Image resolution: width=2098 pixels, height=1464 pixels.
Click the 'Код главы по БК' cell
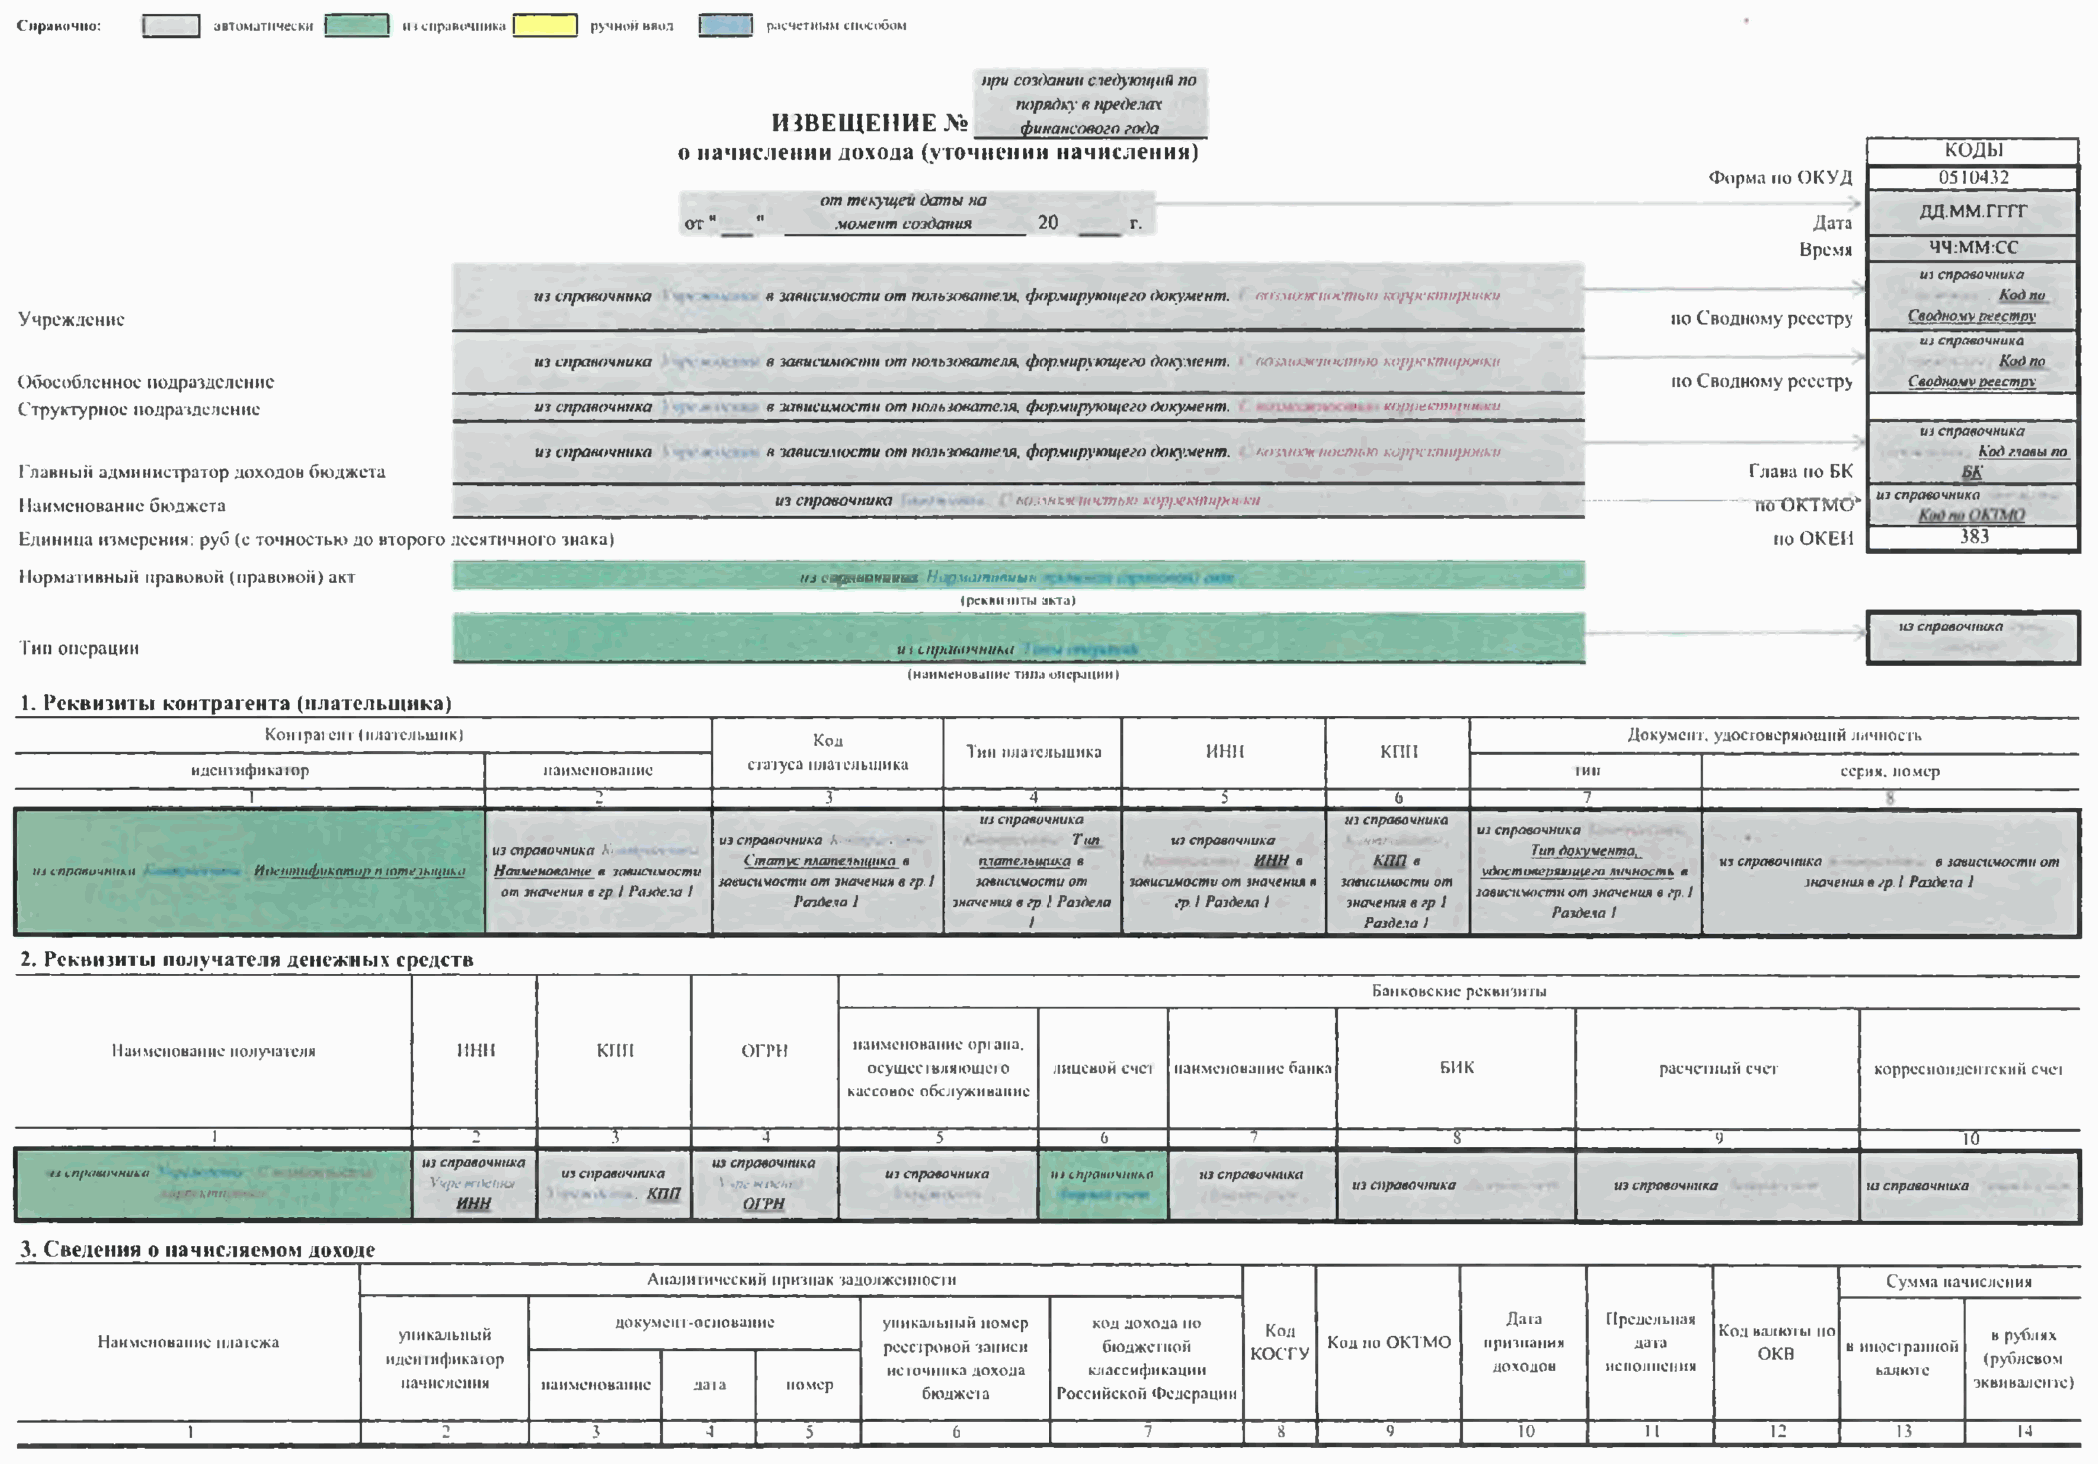1972,451
